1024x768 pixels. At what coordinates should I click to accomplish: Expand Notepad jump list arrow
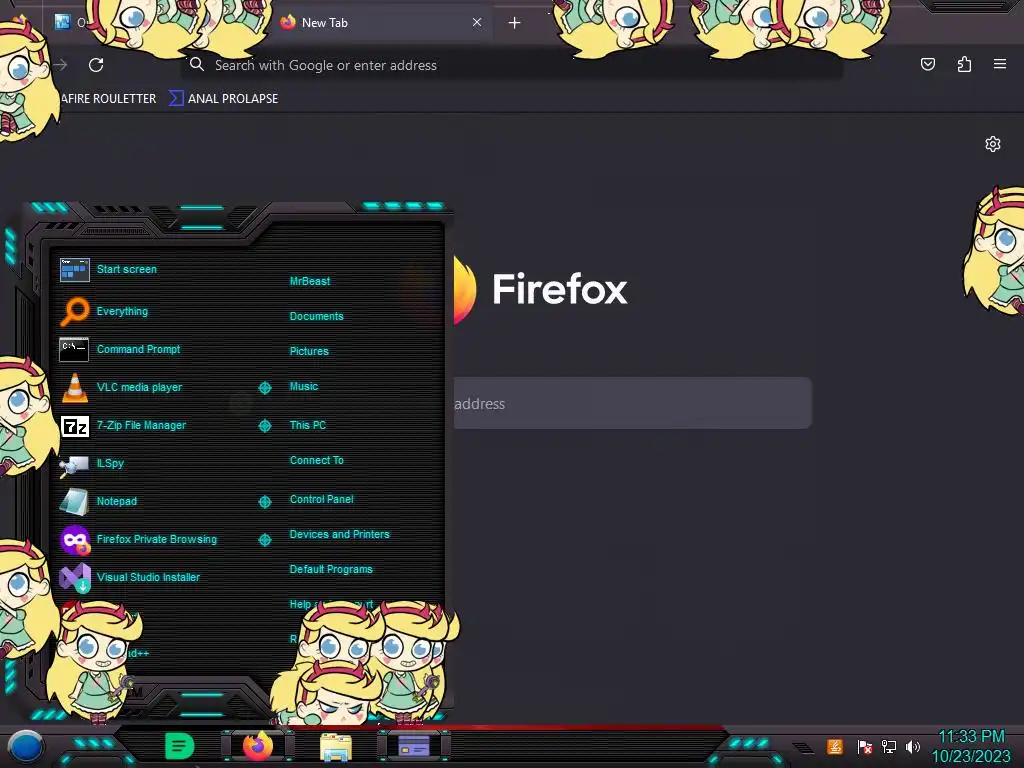(x=264, y=502)
